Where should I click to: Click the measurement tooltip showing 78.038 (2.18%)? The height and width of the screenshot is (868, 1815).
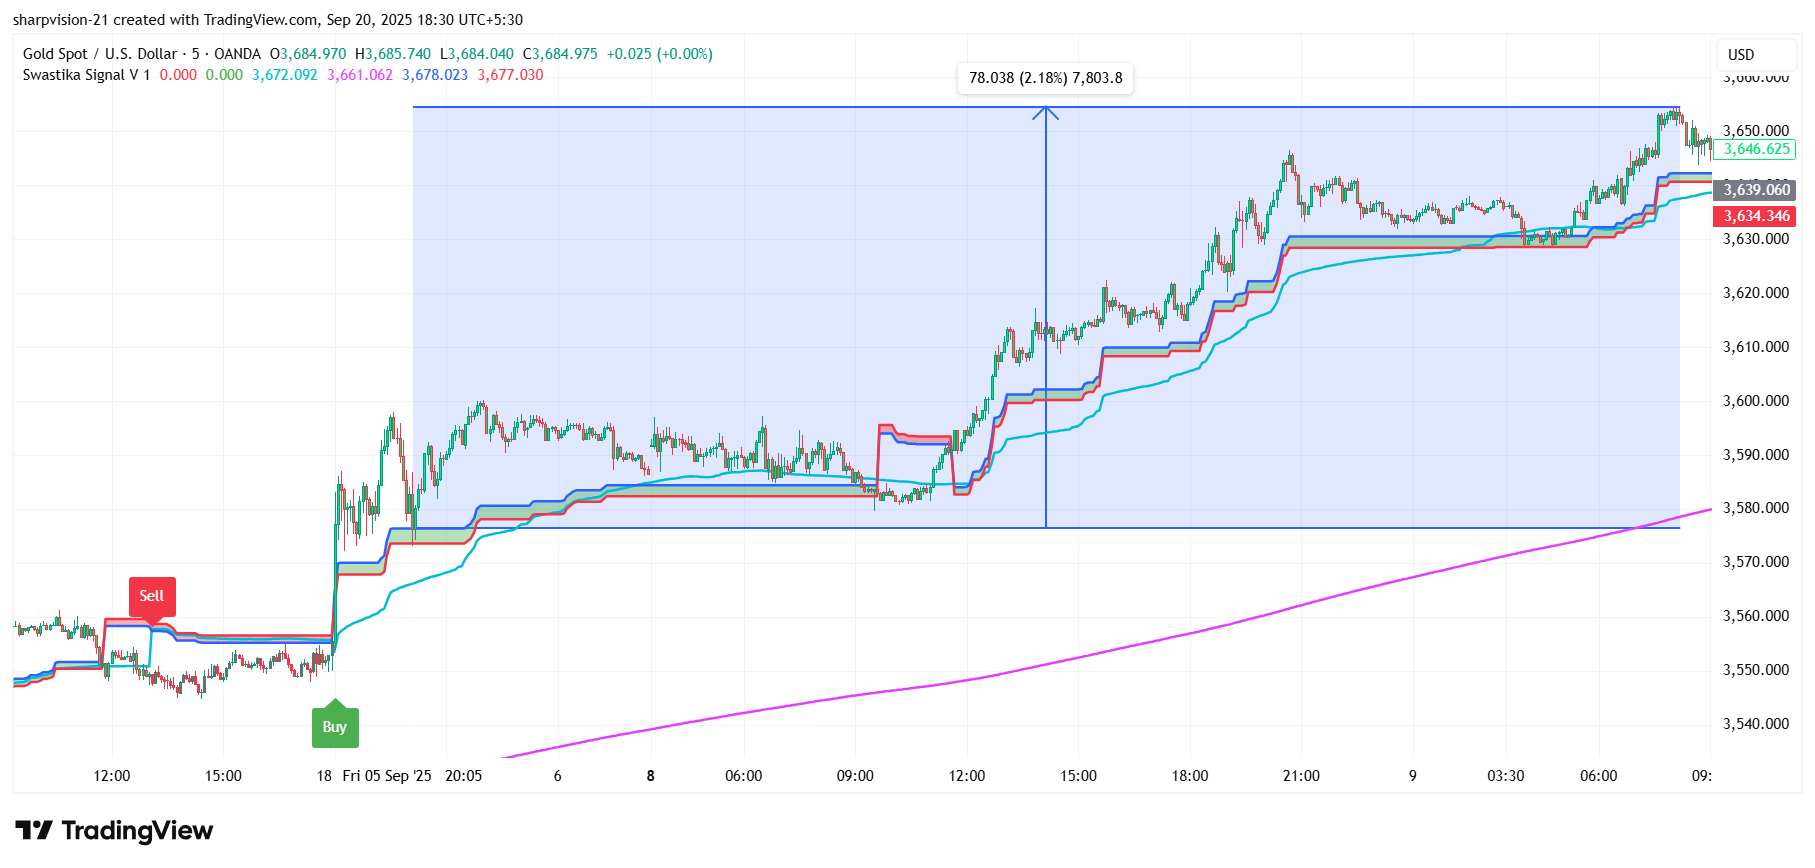(1045, 78)
